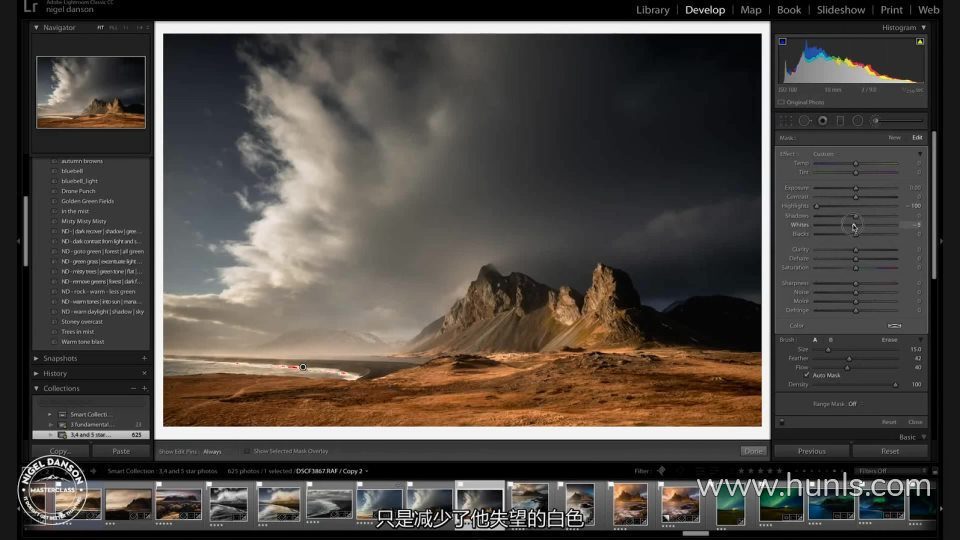The height and width of the screenshot is (540, 960).
Task: Click the Highlights slider handle
Action: (x=817, y=206)
